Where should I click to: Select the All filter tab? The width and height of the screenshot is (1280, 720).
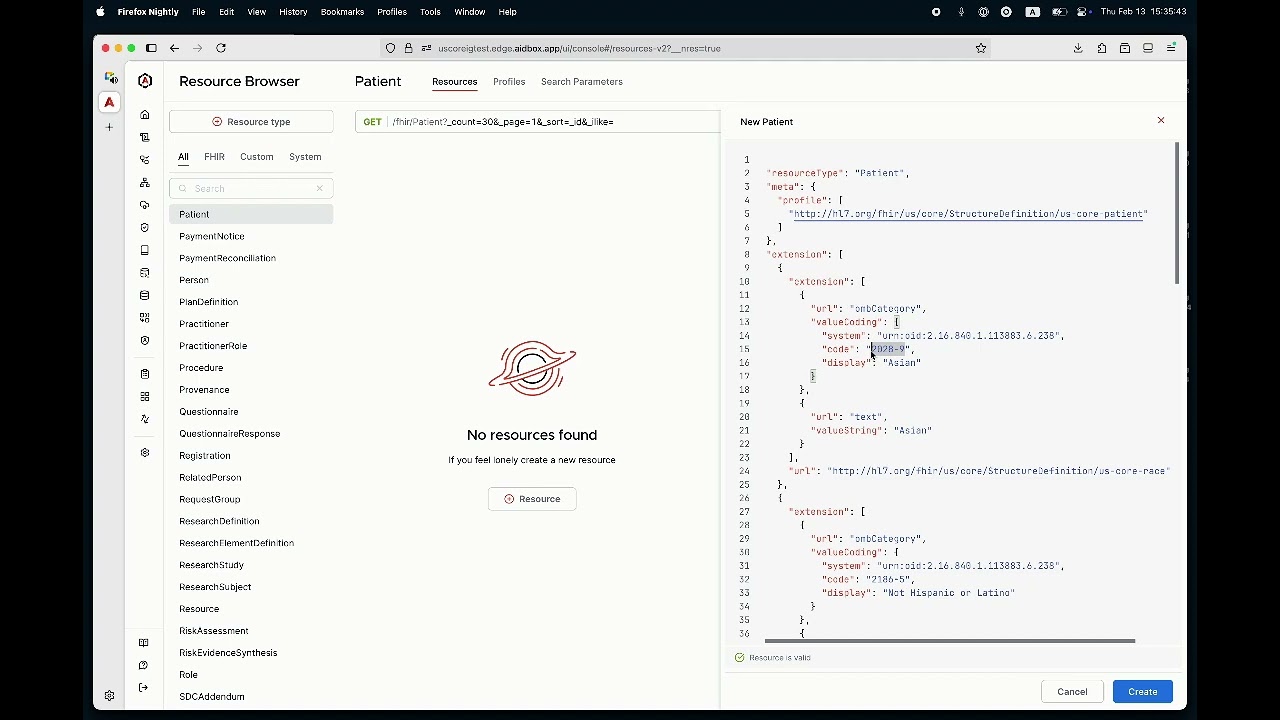click(x=183, y=157)
